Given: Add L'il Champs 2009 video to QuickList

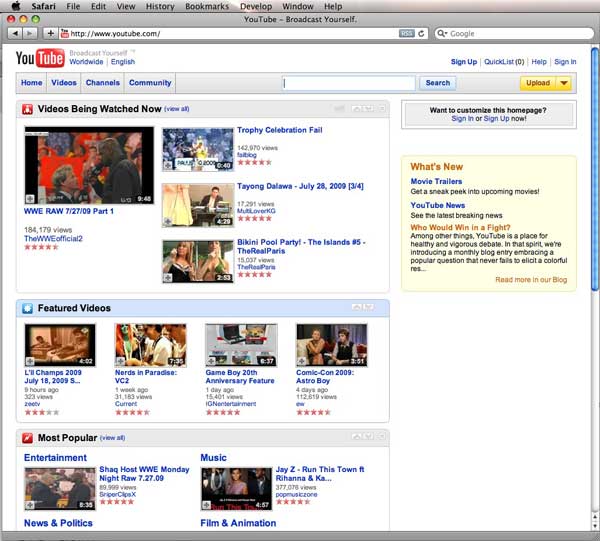Looking at the screenshot, I should tap(30, 361).
